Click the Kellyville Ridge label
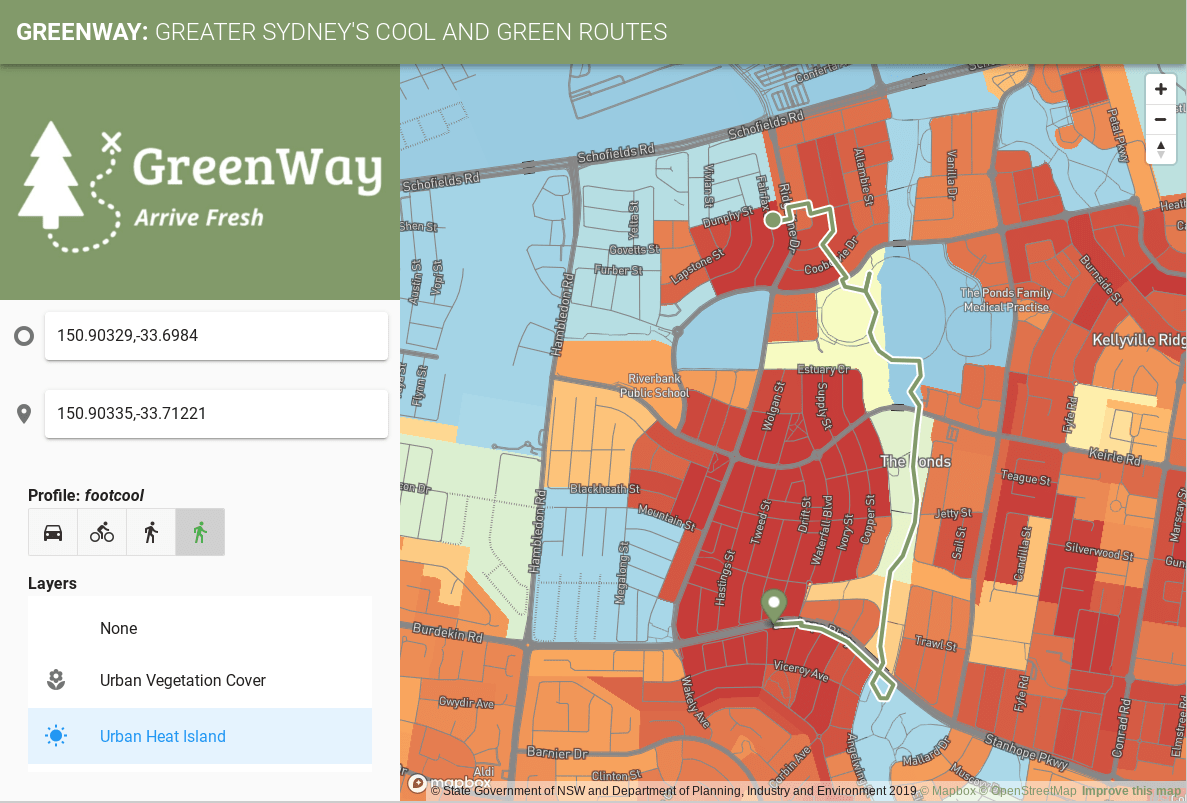Viewport: 1187px width, 803px height. (1139, 340)
